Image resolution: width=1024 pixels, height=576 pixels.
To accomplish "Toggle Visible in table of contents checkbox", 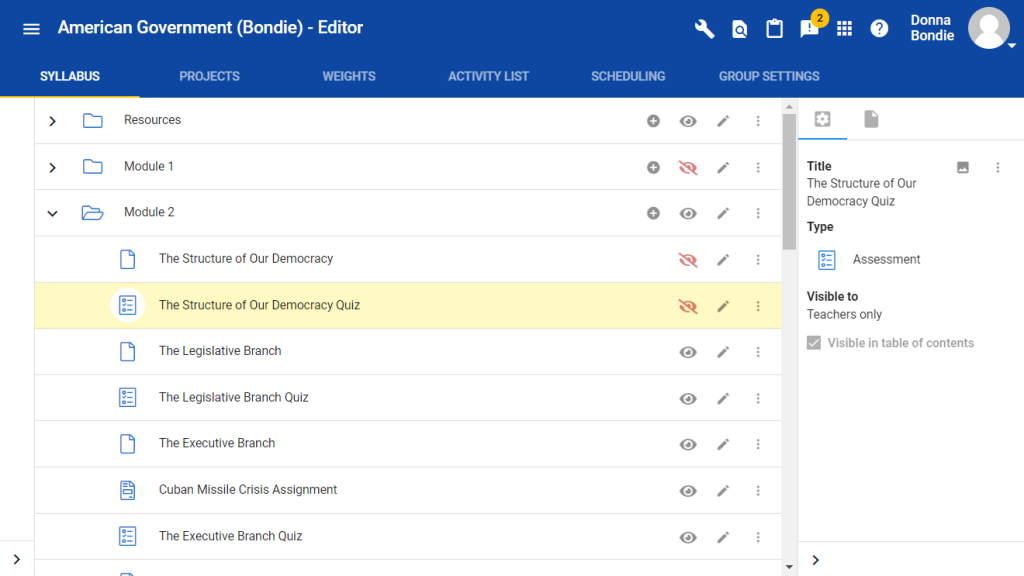I will [x=815, y=343].
